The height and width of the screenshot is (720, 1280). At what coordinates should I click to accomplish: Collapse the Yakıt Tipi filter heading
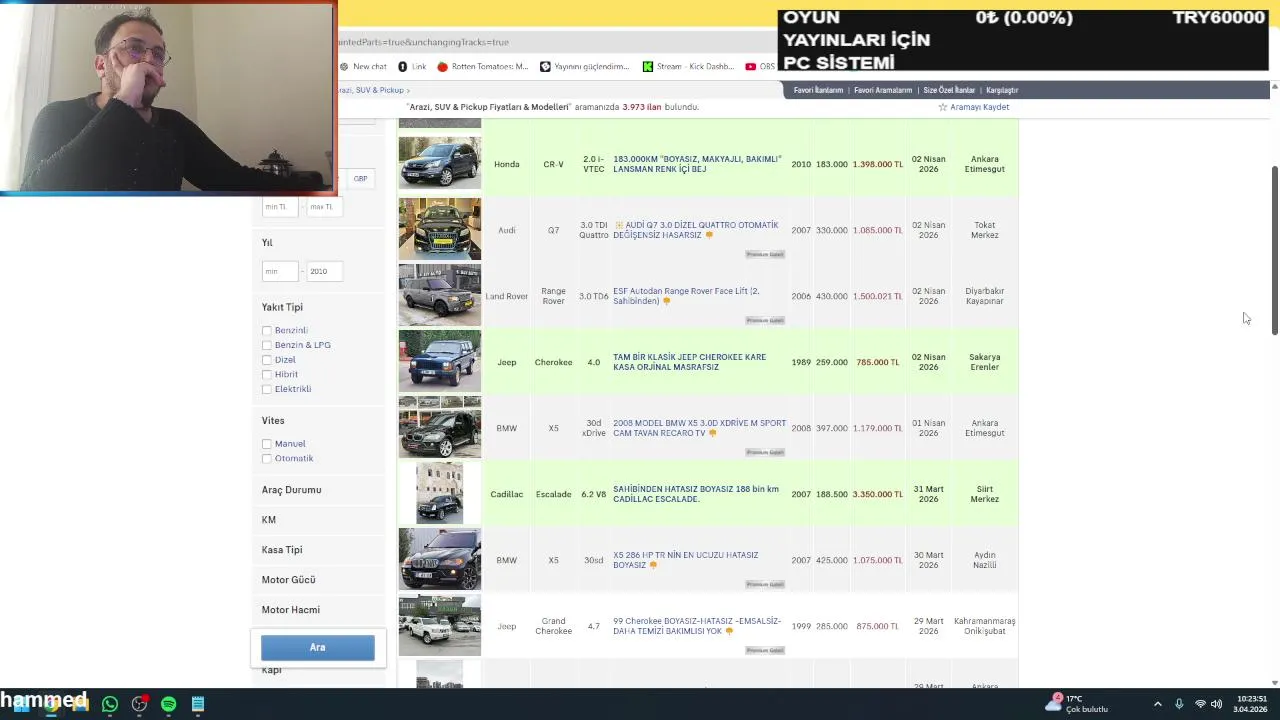282,307
